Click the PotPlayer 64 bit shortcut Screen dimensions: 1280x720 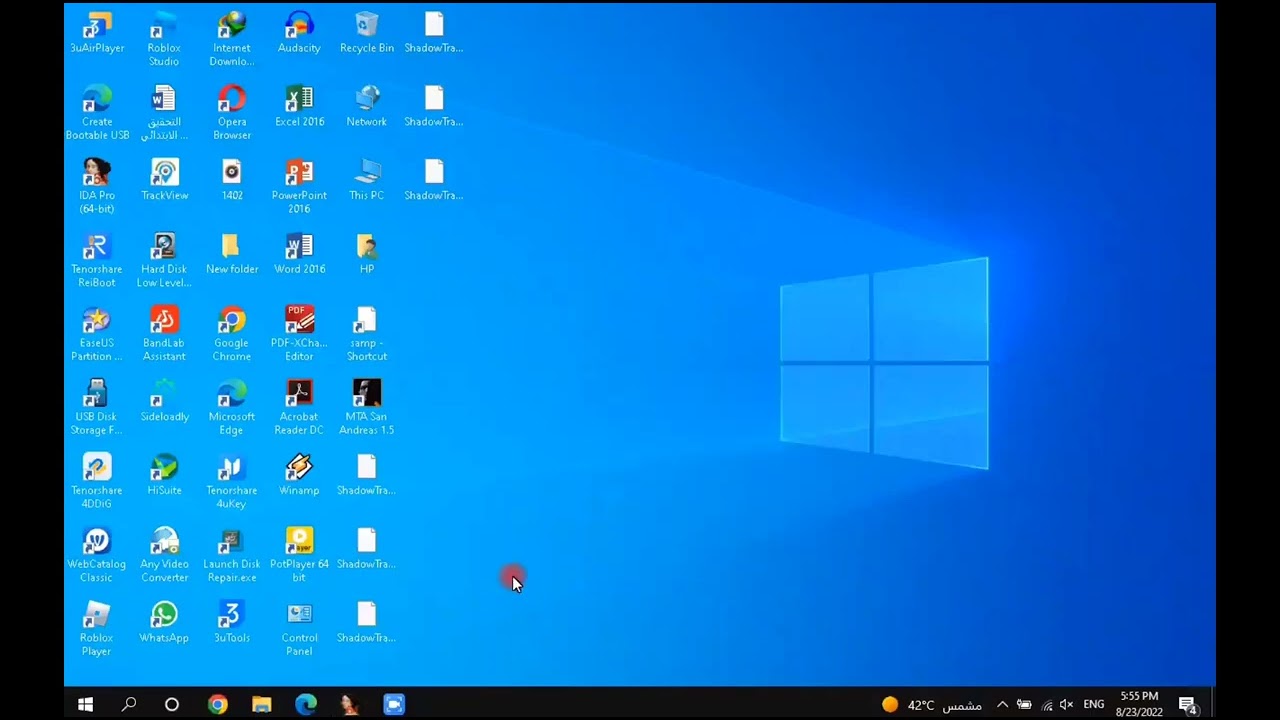[x=299, y=557]
